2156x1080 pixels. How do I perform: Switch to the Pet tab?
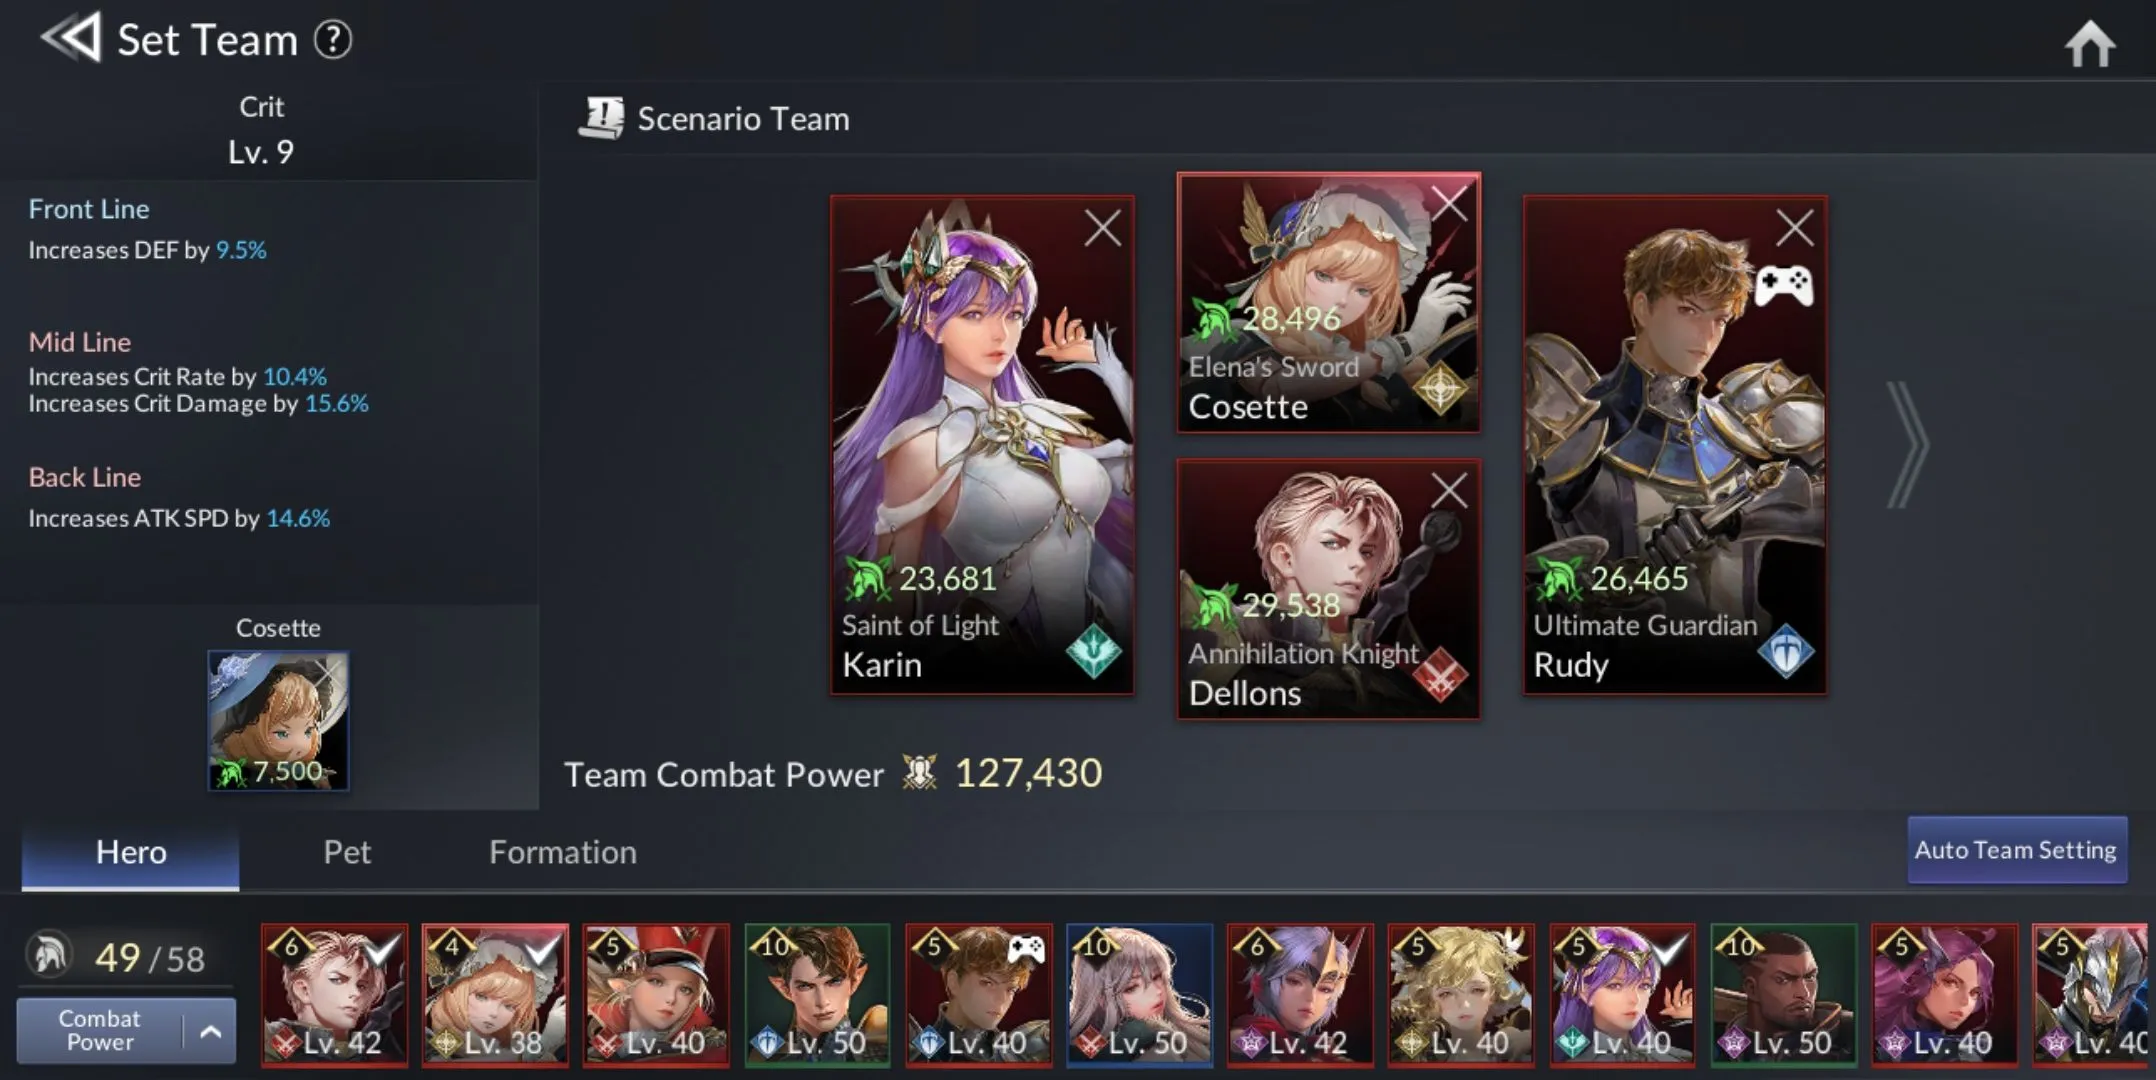(347, 852)
